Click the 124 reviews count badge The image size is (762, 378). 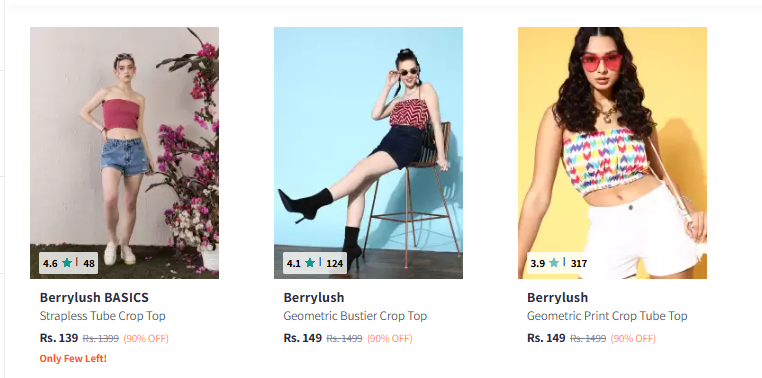pos(334,263)
